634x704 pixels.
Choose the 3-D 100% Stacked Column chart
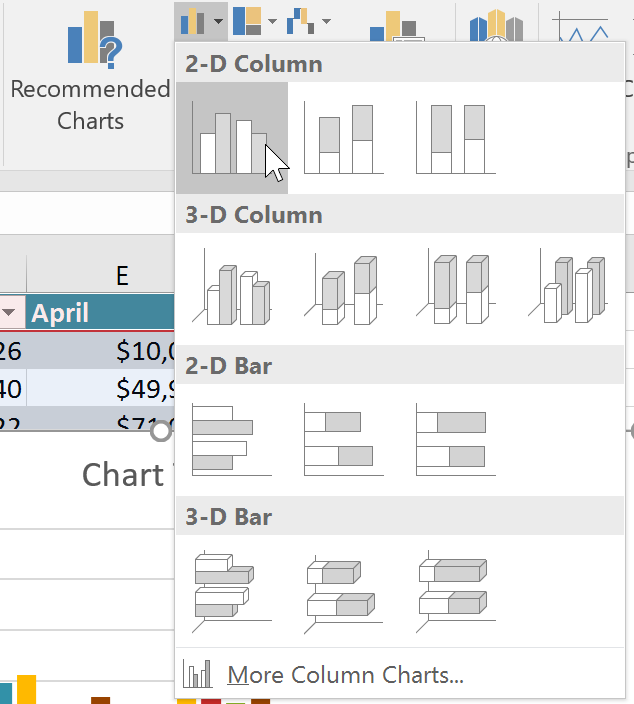456,289
